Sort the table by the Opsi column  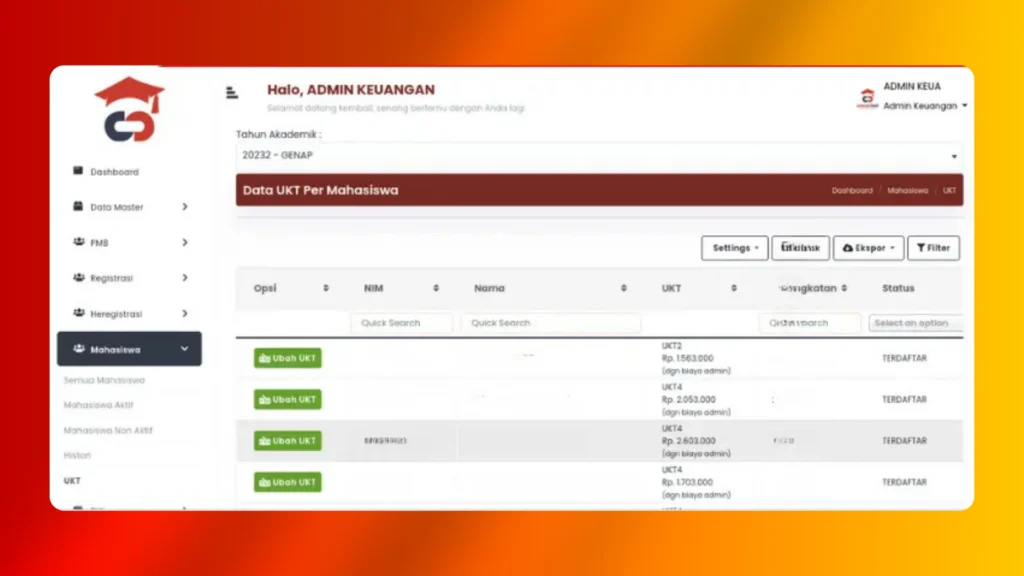pos(326,288)
